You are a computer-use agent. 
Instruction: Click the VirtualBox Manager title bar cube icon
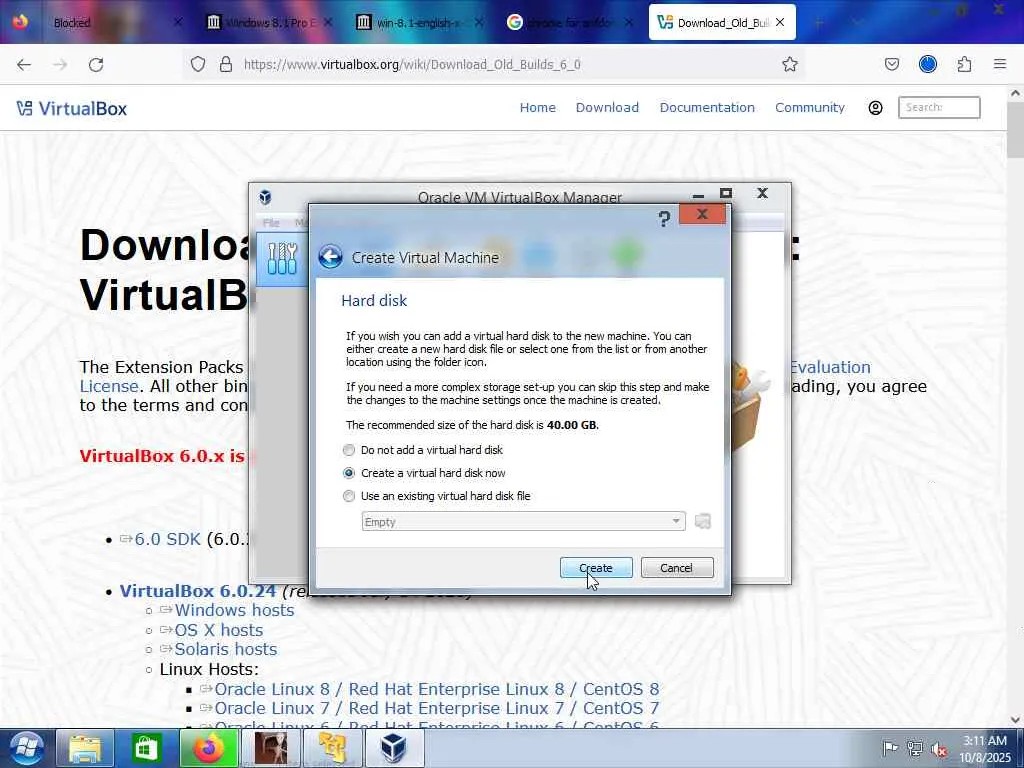coord(265,197)
